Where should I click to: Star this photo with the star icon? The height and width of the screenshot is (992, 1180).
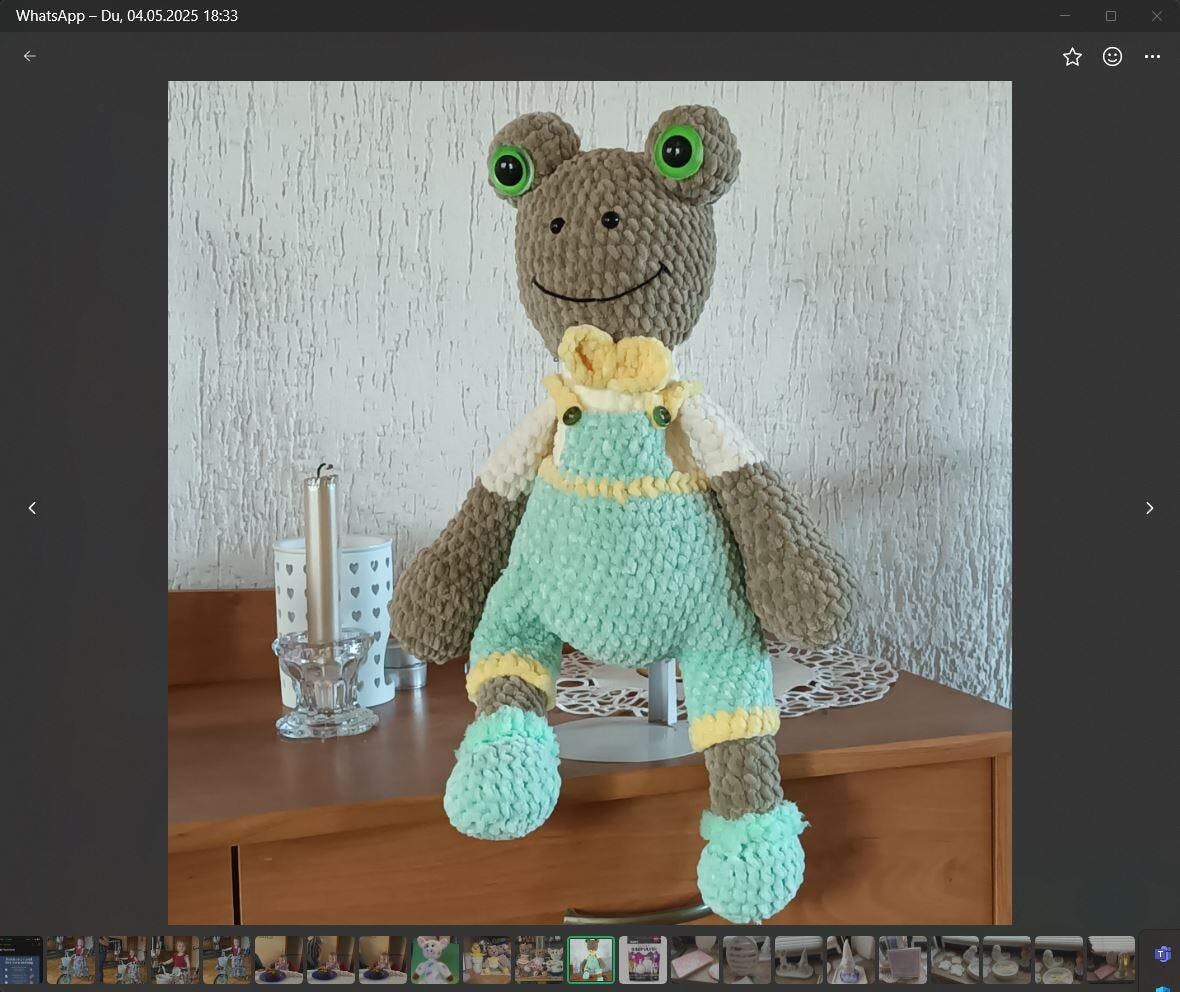coord(1072,57)
